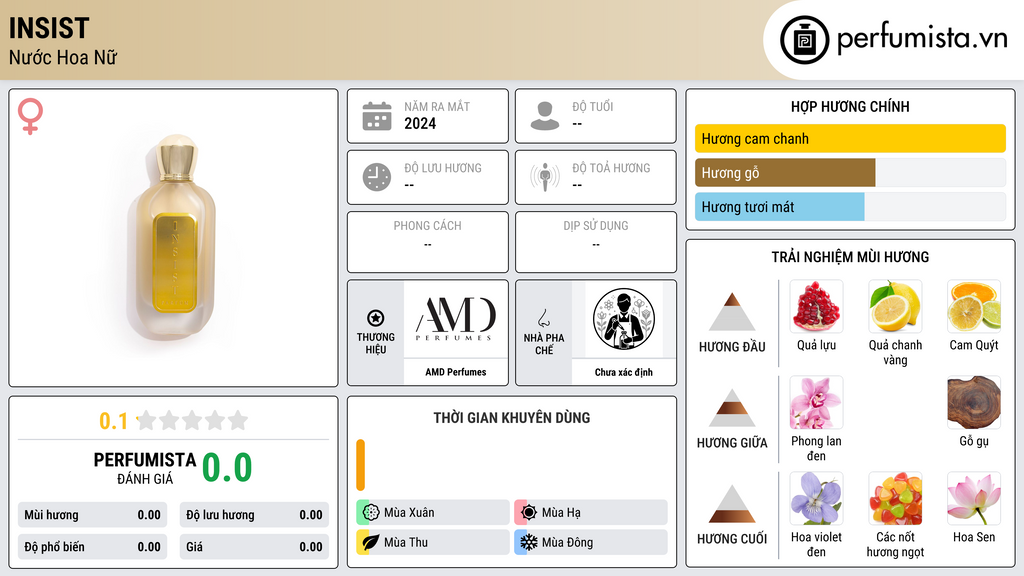
Task: Click the orange 0.1 rating value
Action: [x=114, y=421]
